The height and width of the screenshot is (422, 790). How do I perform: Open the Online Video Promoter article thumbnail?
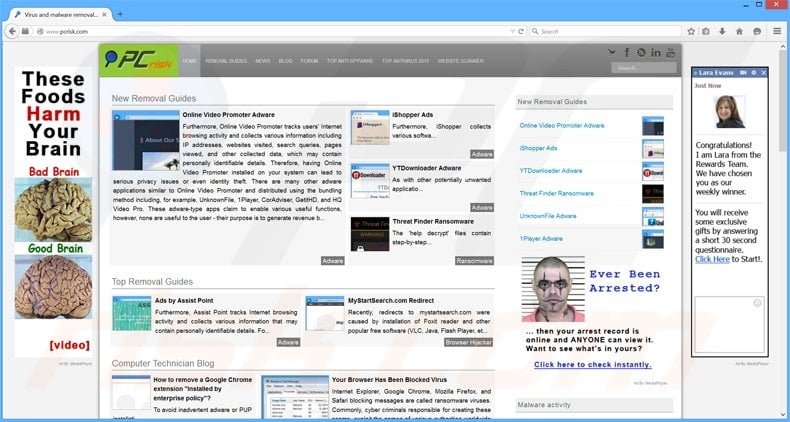point(146,140)
